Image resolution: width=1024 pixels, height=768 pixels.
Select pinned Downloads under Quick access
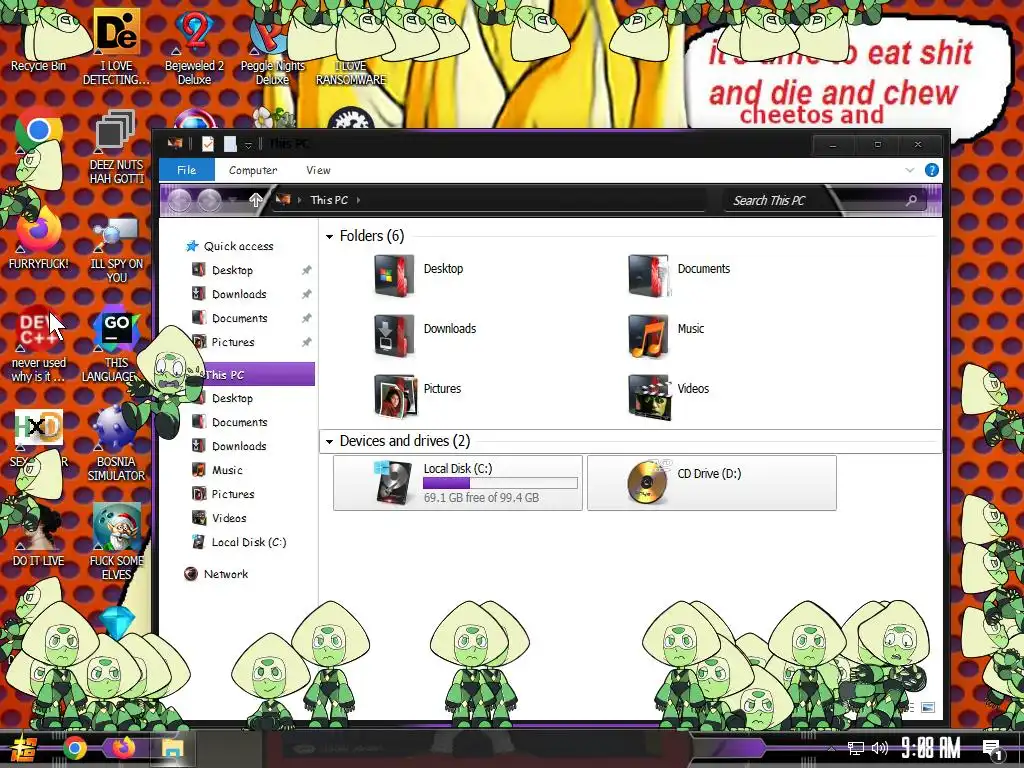[x=239, y=295]
